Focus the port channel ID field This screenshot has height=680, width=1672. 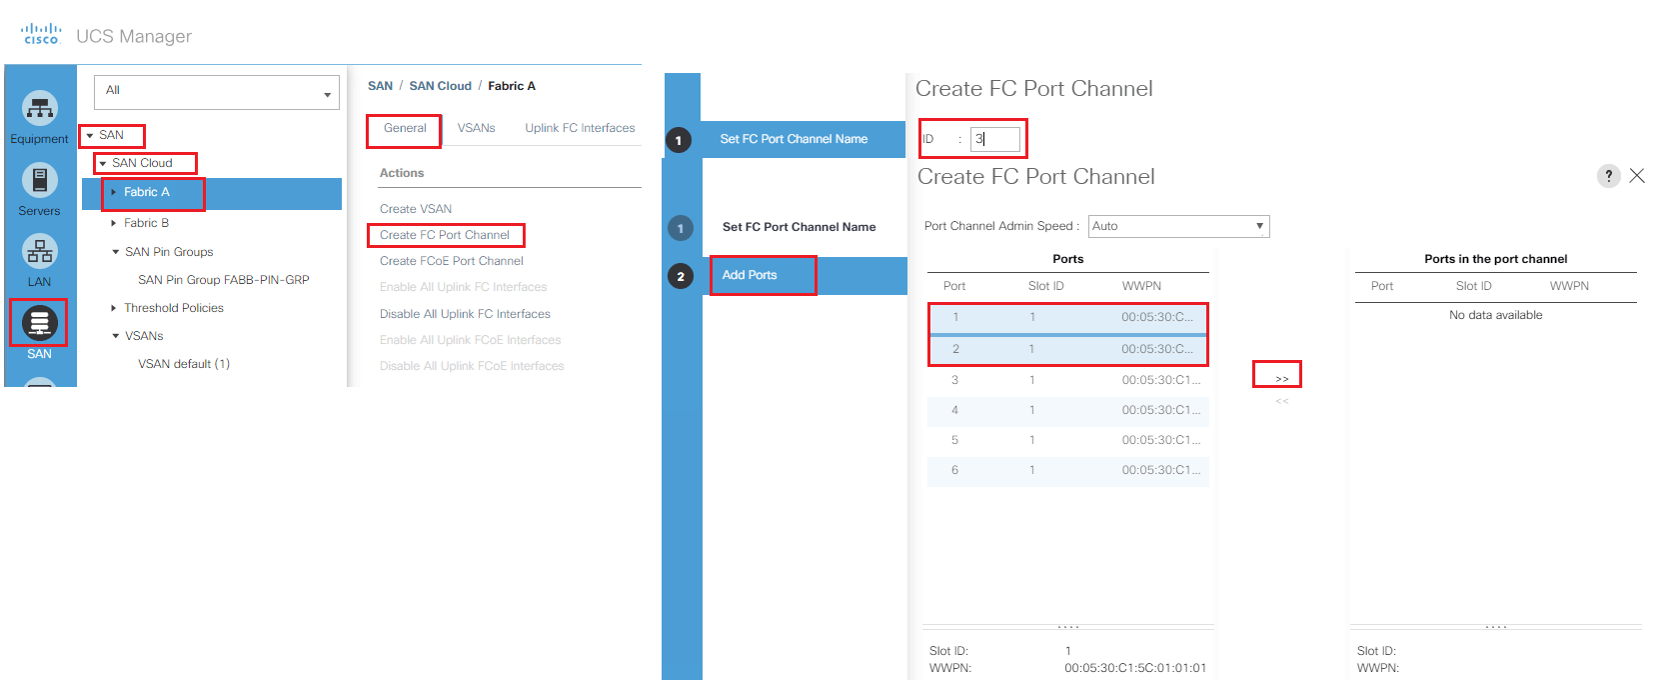coord(995,139)
